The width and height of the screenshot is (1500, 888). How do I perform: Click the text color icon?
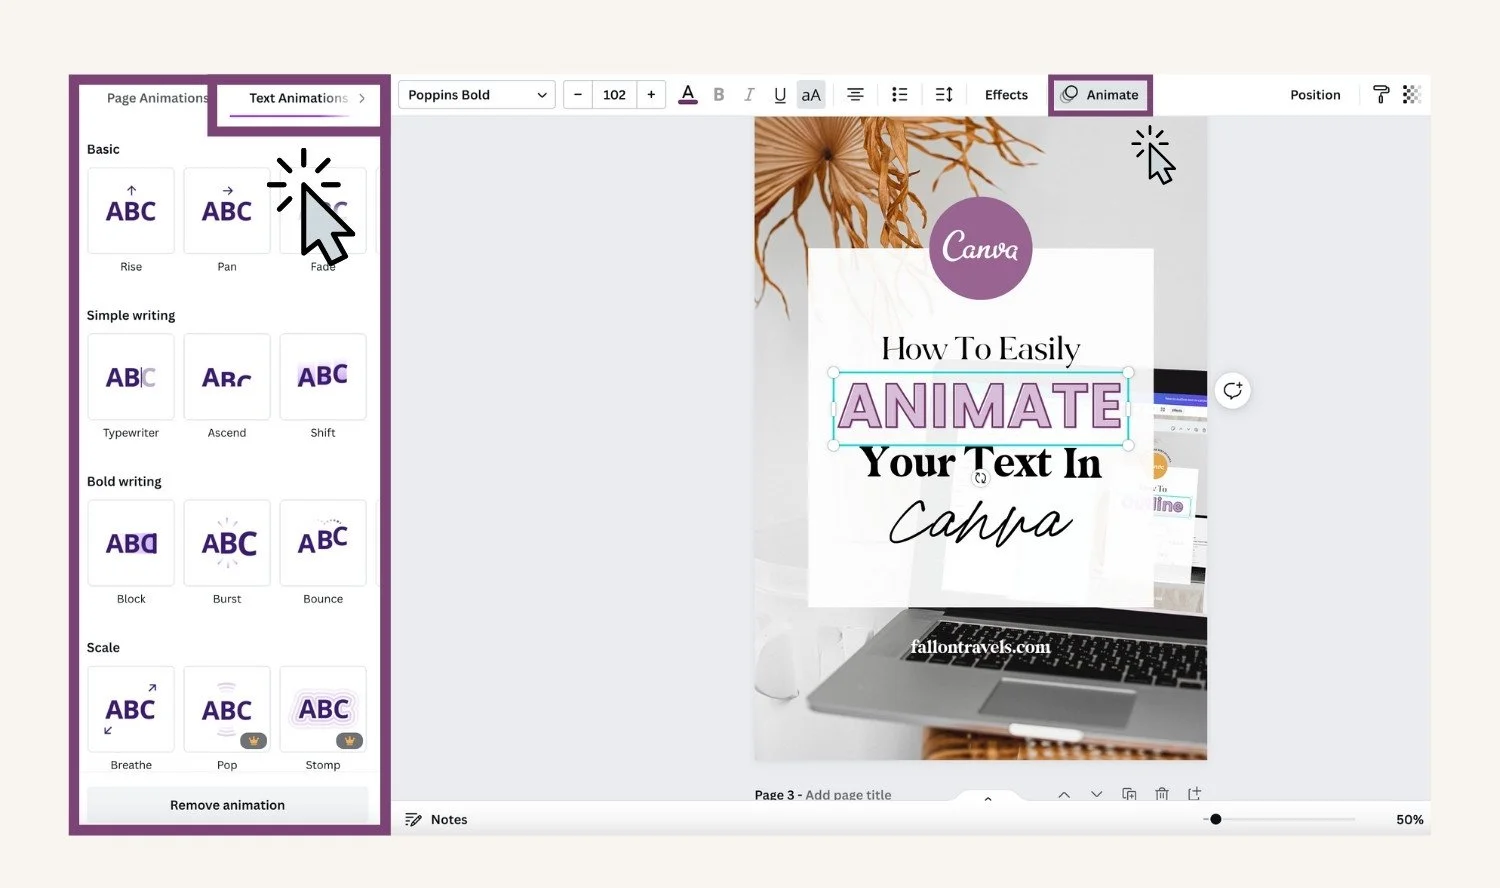tap(688, 95)
